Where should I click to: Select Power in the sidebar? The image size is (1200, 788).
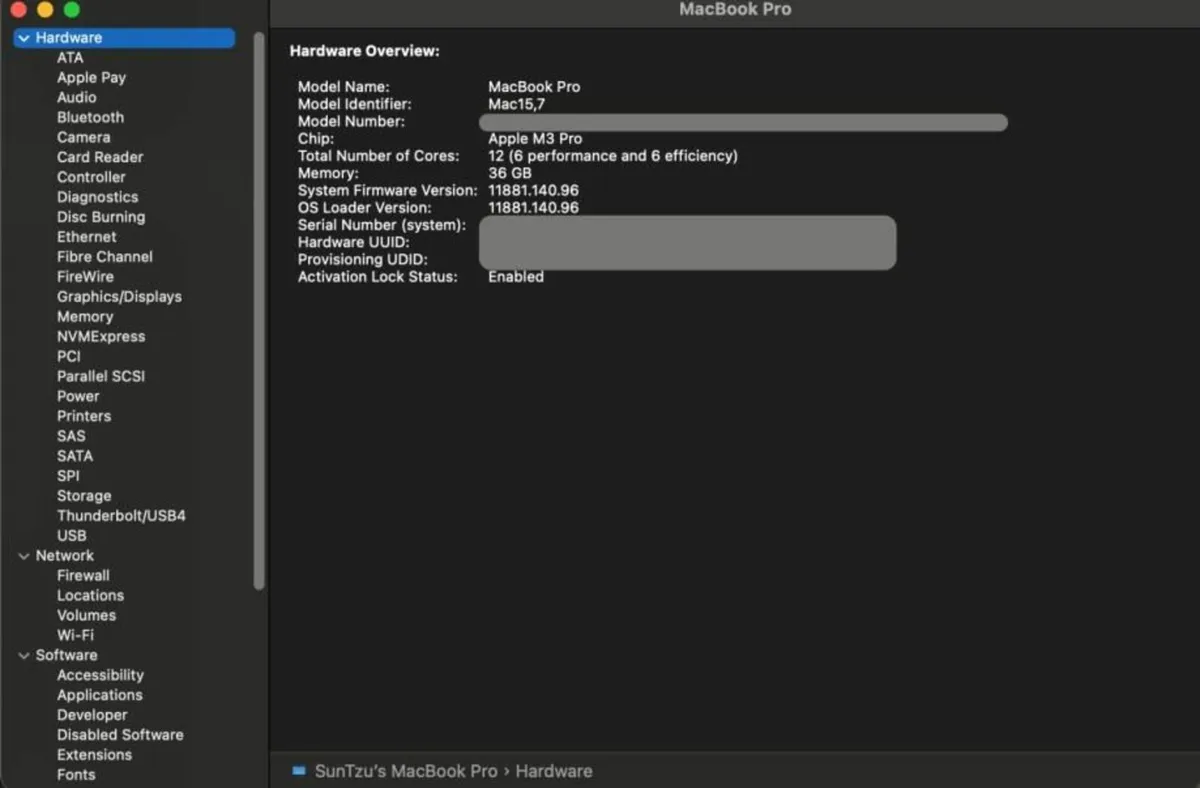click(78, 396)
